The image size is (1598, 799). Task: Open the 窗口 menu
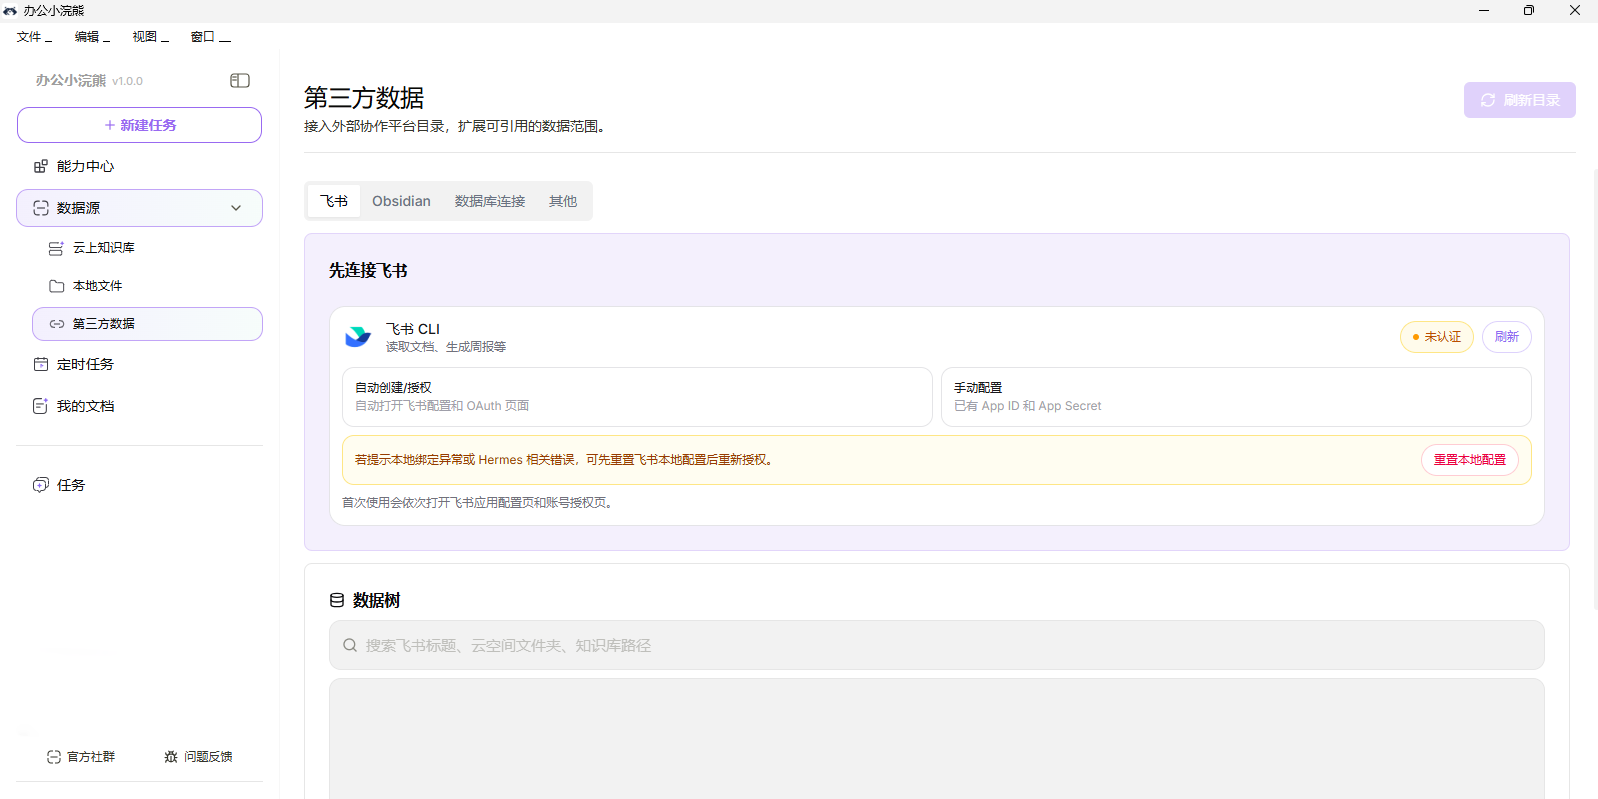point(210,37)
